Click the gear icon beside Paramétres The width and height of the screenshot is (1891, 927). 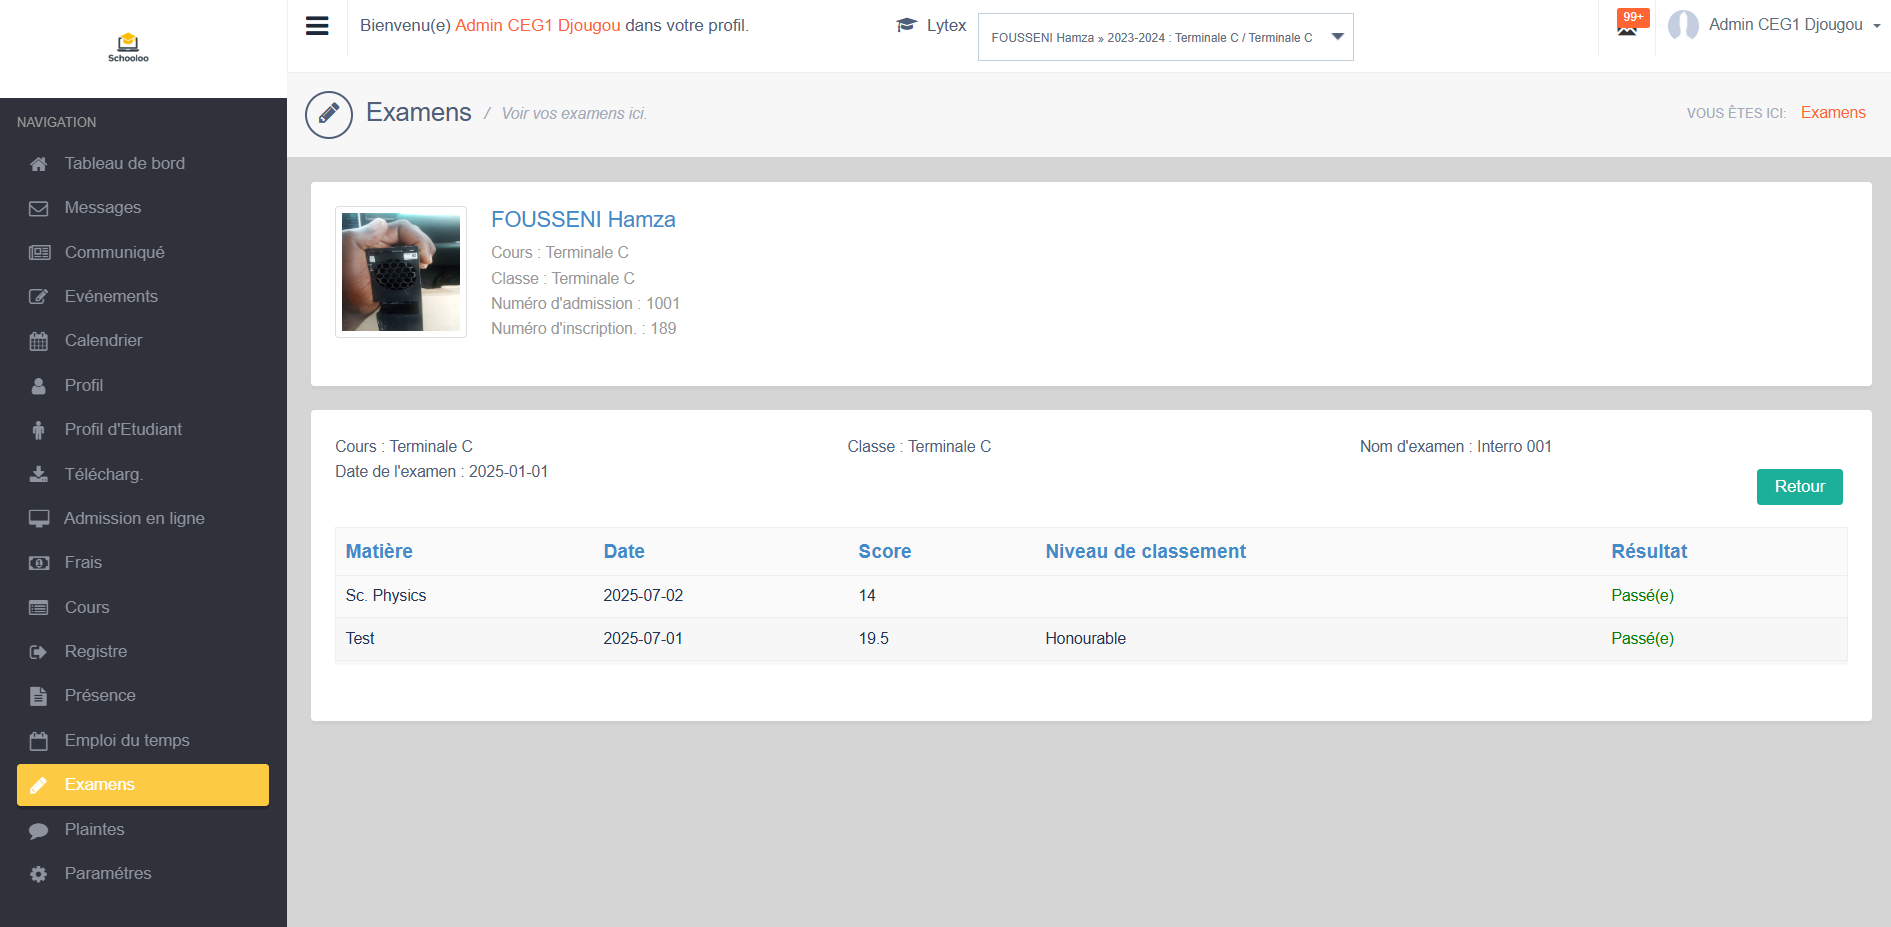(x=39, y=874)
